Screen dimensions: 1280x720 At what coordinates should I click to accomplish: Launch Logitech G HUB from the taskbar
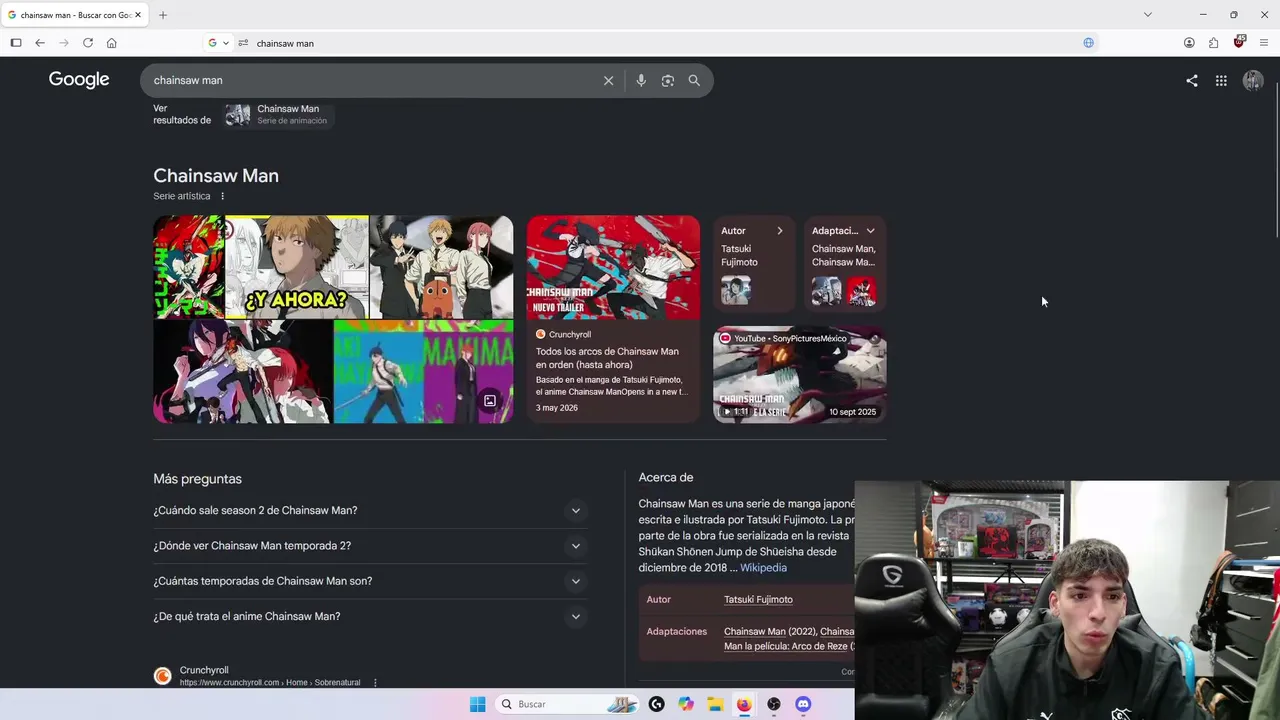656,704
